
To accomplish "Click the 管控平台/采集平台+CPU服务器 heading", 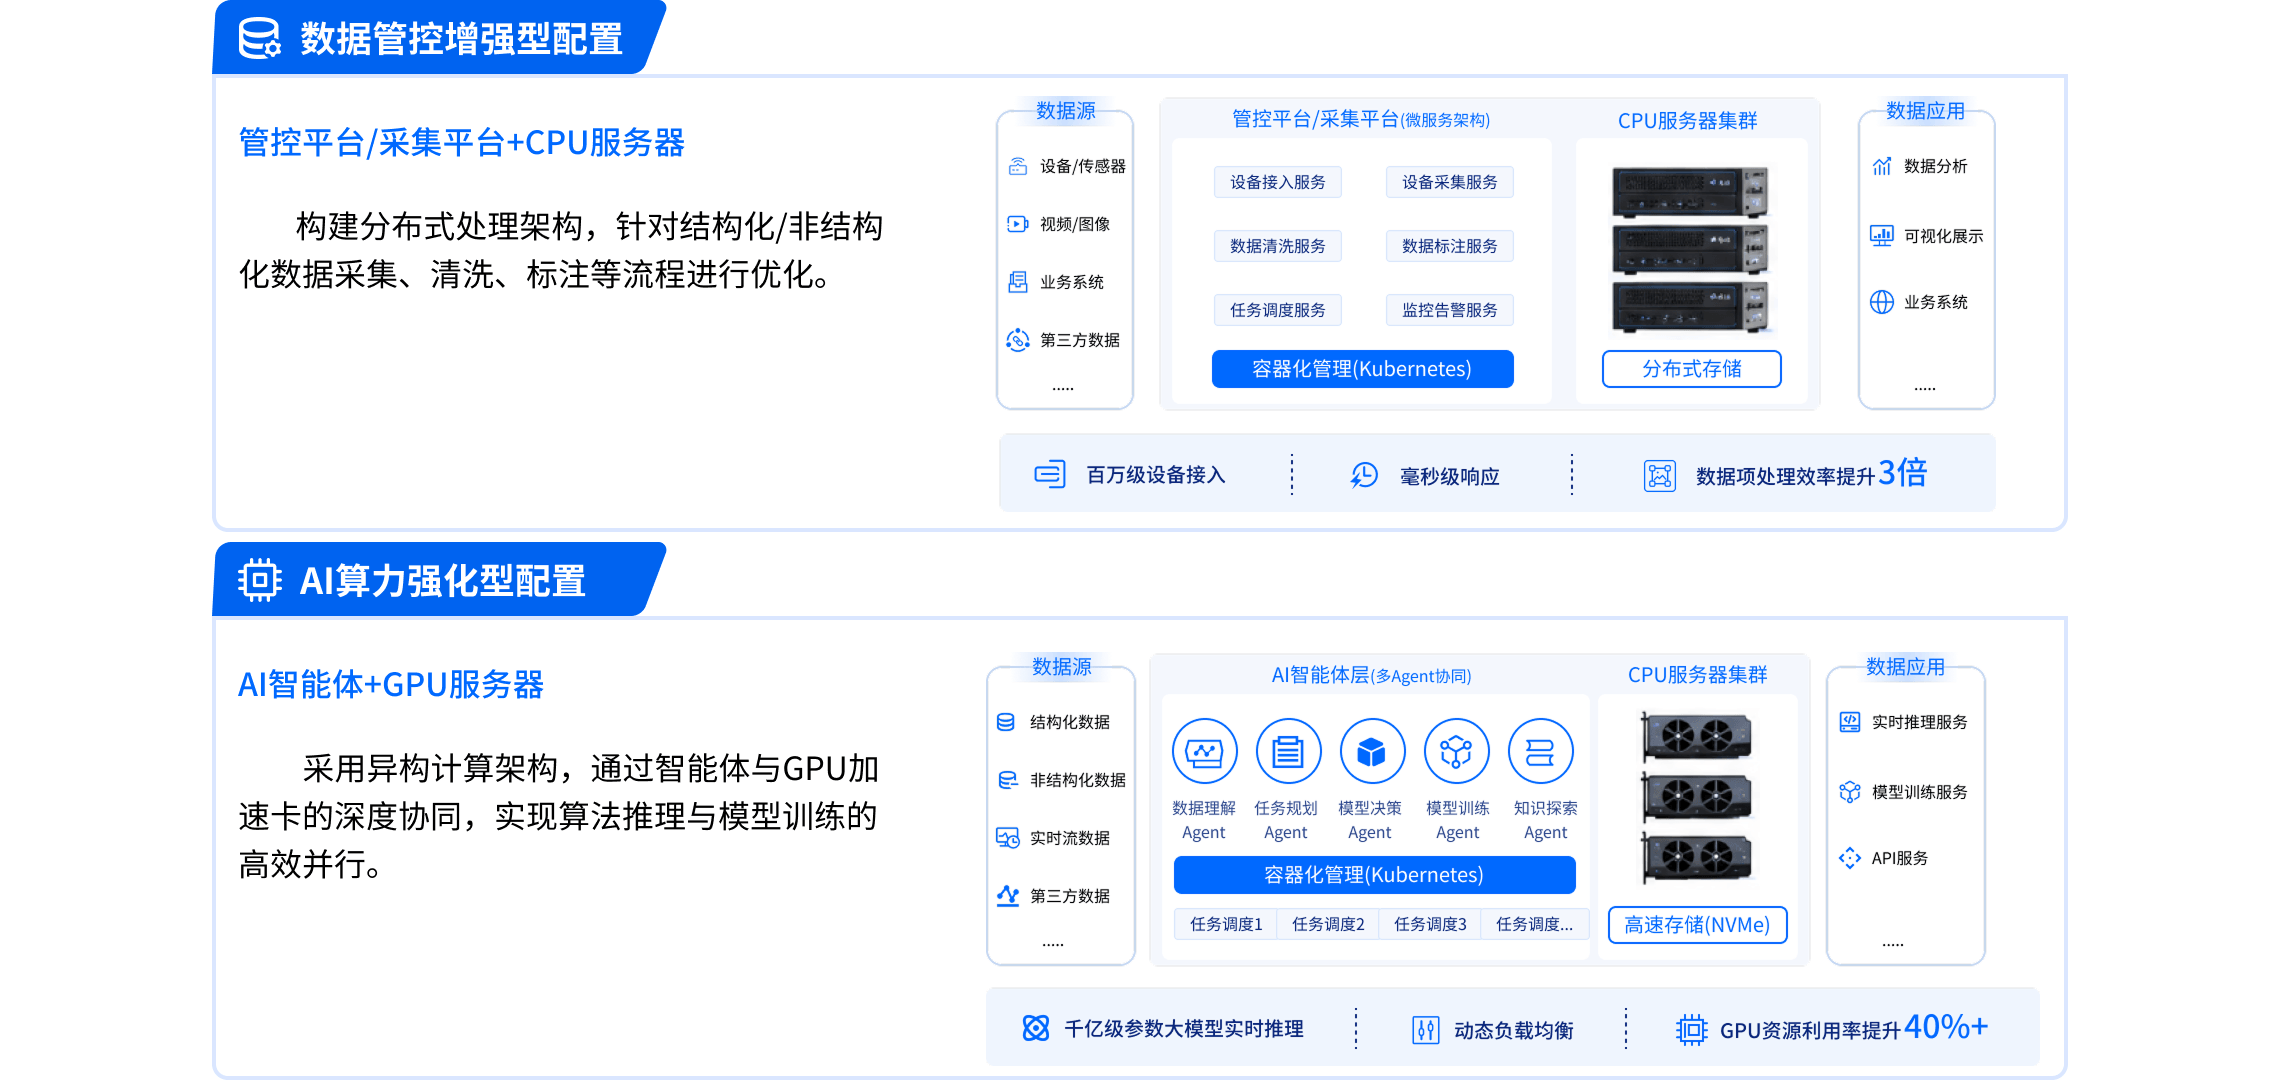I will coord(461,143).
